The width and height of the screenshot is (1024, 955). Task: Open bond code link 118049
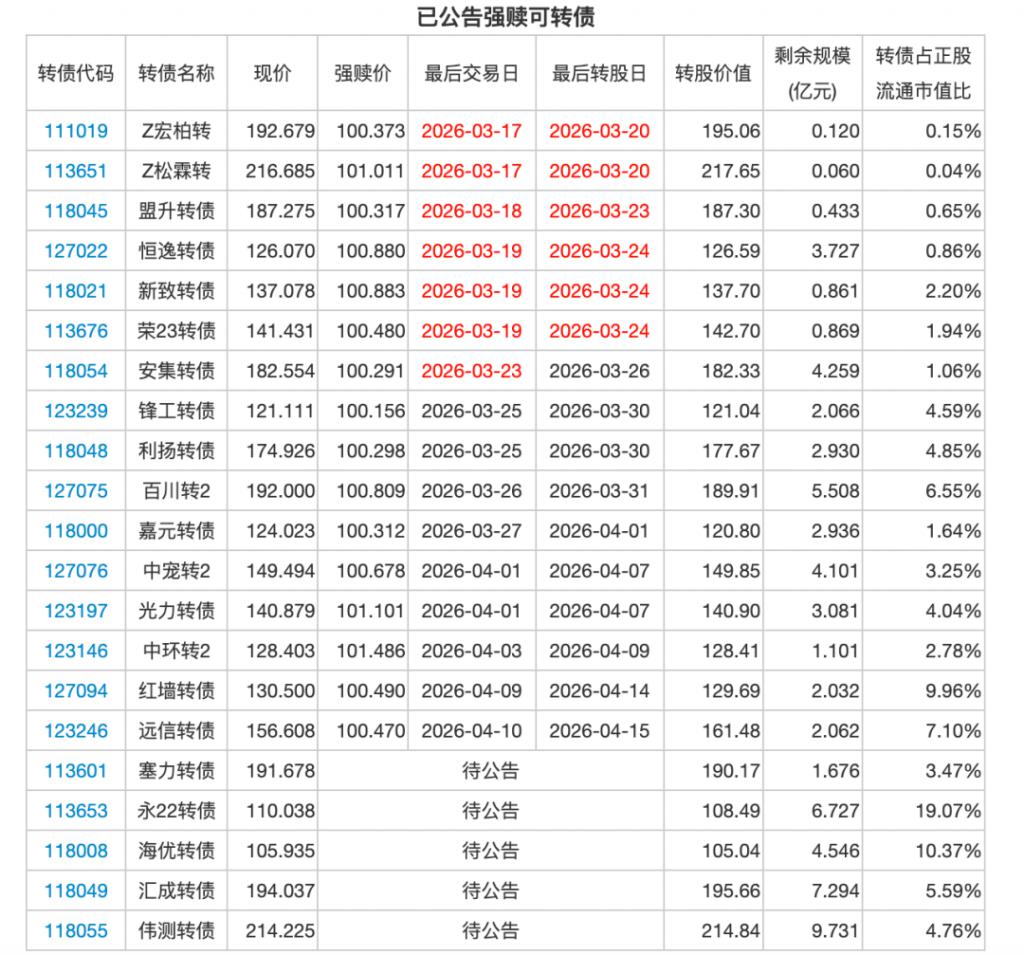point(76,891)
